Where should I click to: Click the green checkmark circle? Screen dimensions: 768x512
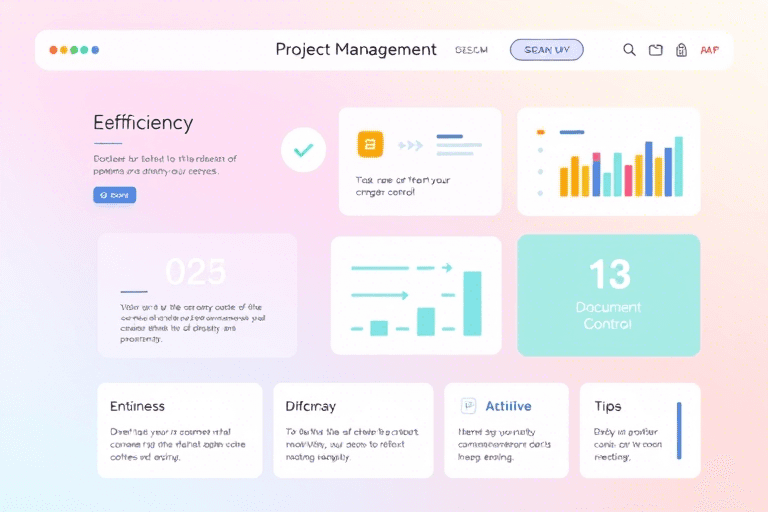tap(303, 150)
